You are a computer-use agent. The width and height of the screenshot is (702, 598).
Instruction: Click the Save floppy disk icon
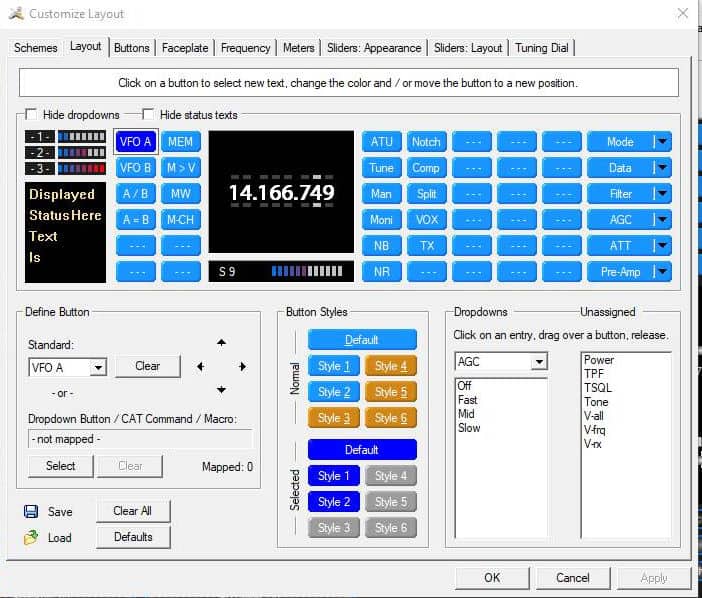point(31,511)
